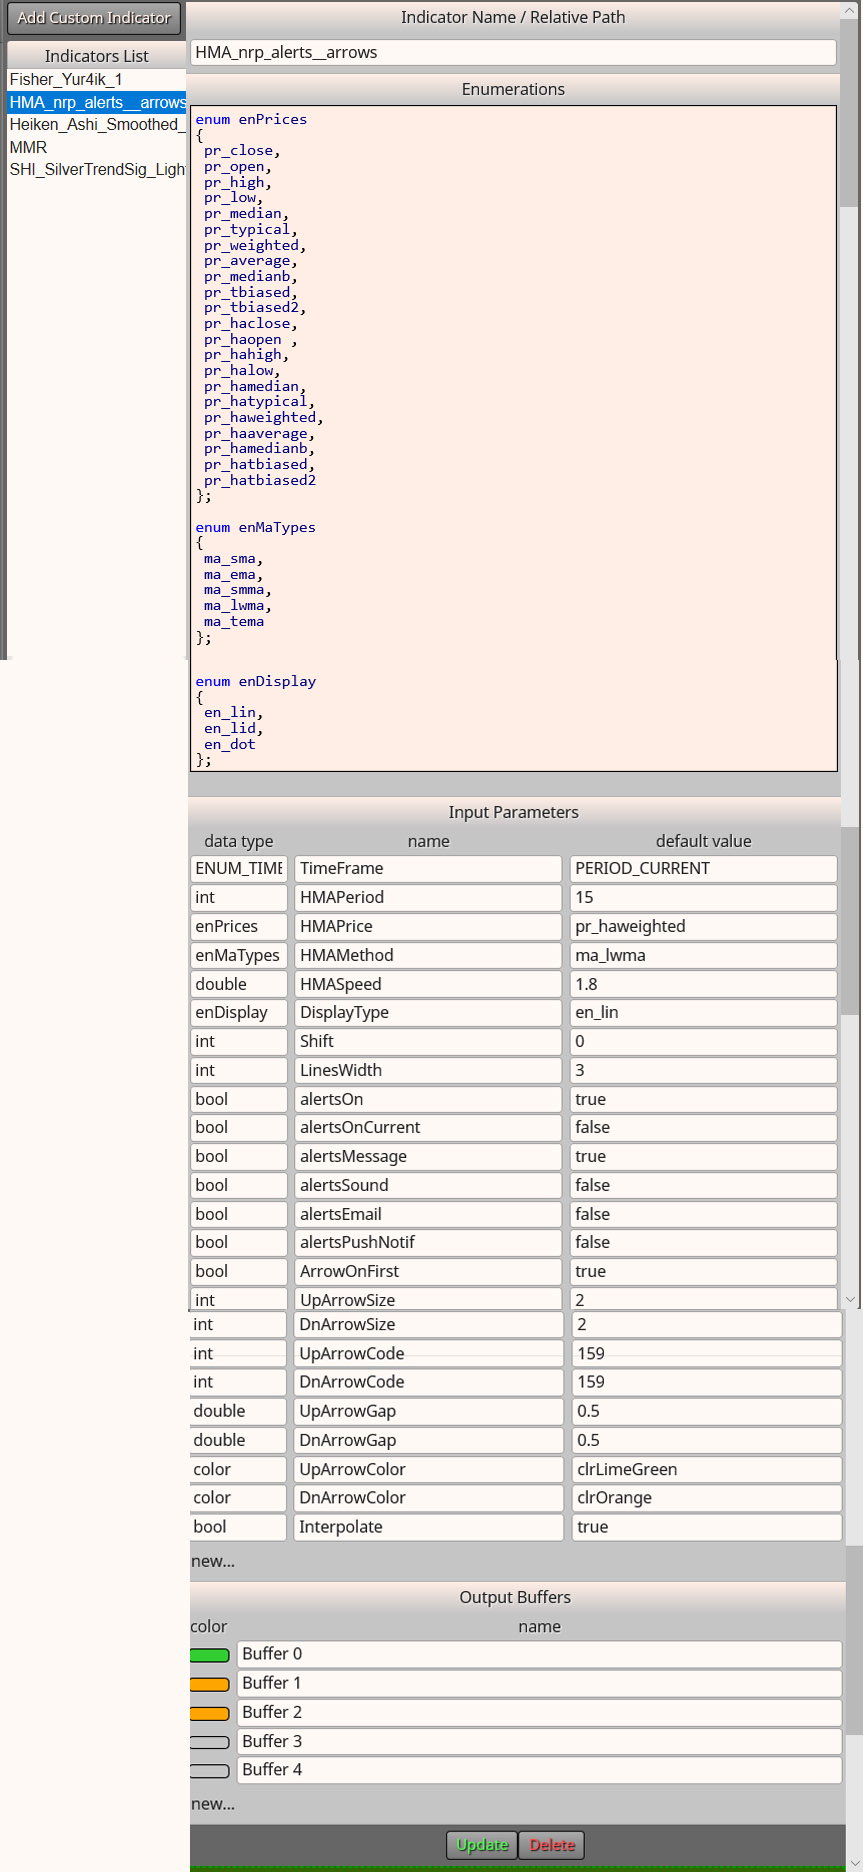Screen dimensions: 863x1872
Task: Edit the enPrices data type field
Action: [239, 926]
